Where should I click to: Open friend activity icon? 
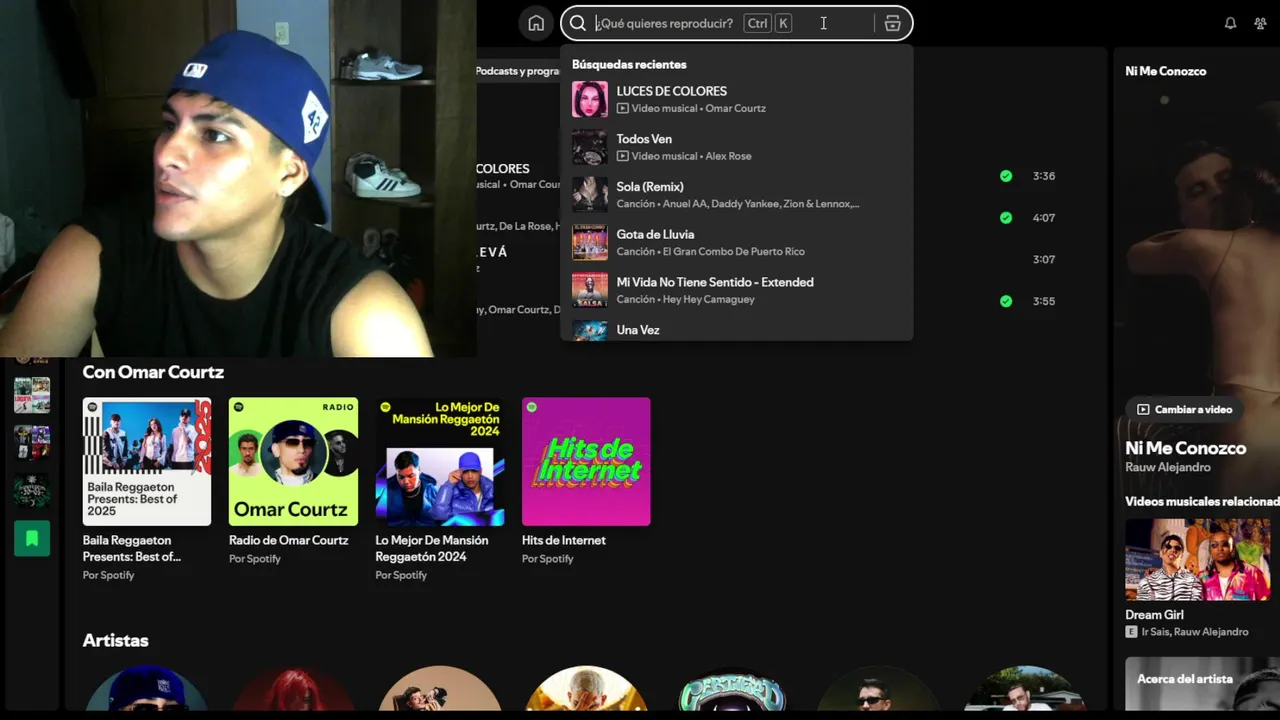[1260, 23]
